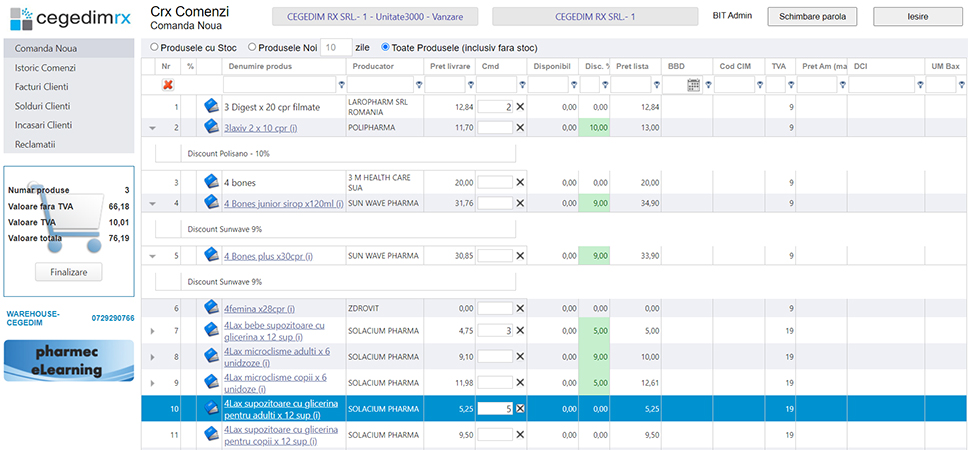The width and height of the screenshot is (968, 450).
Task: Open book icon for 4 Bones plus x30cpr
Action: pos(211,255)
